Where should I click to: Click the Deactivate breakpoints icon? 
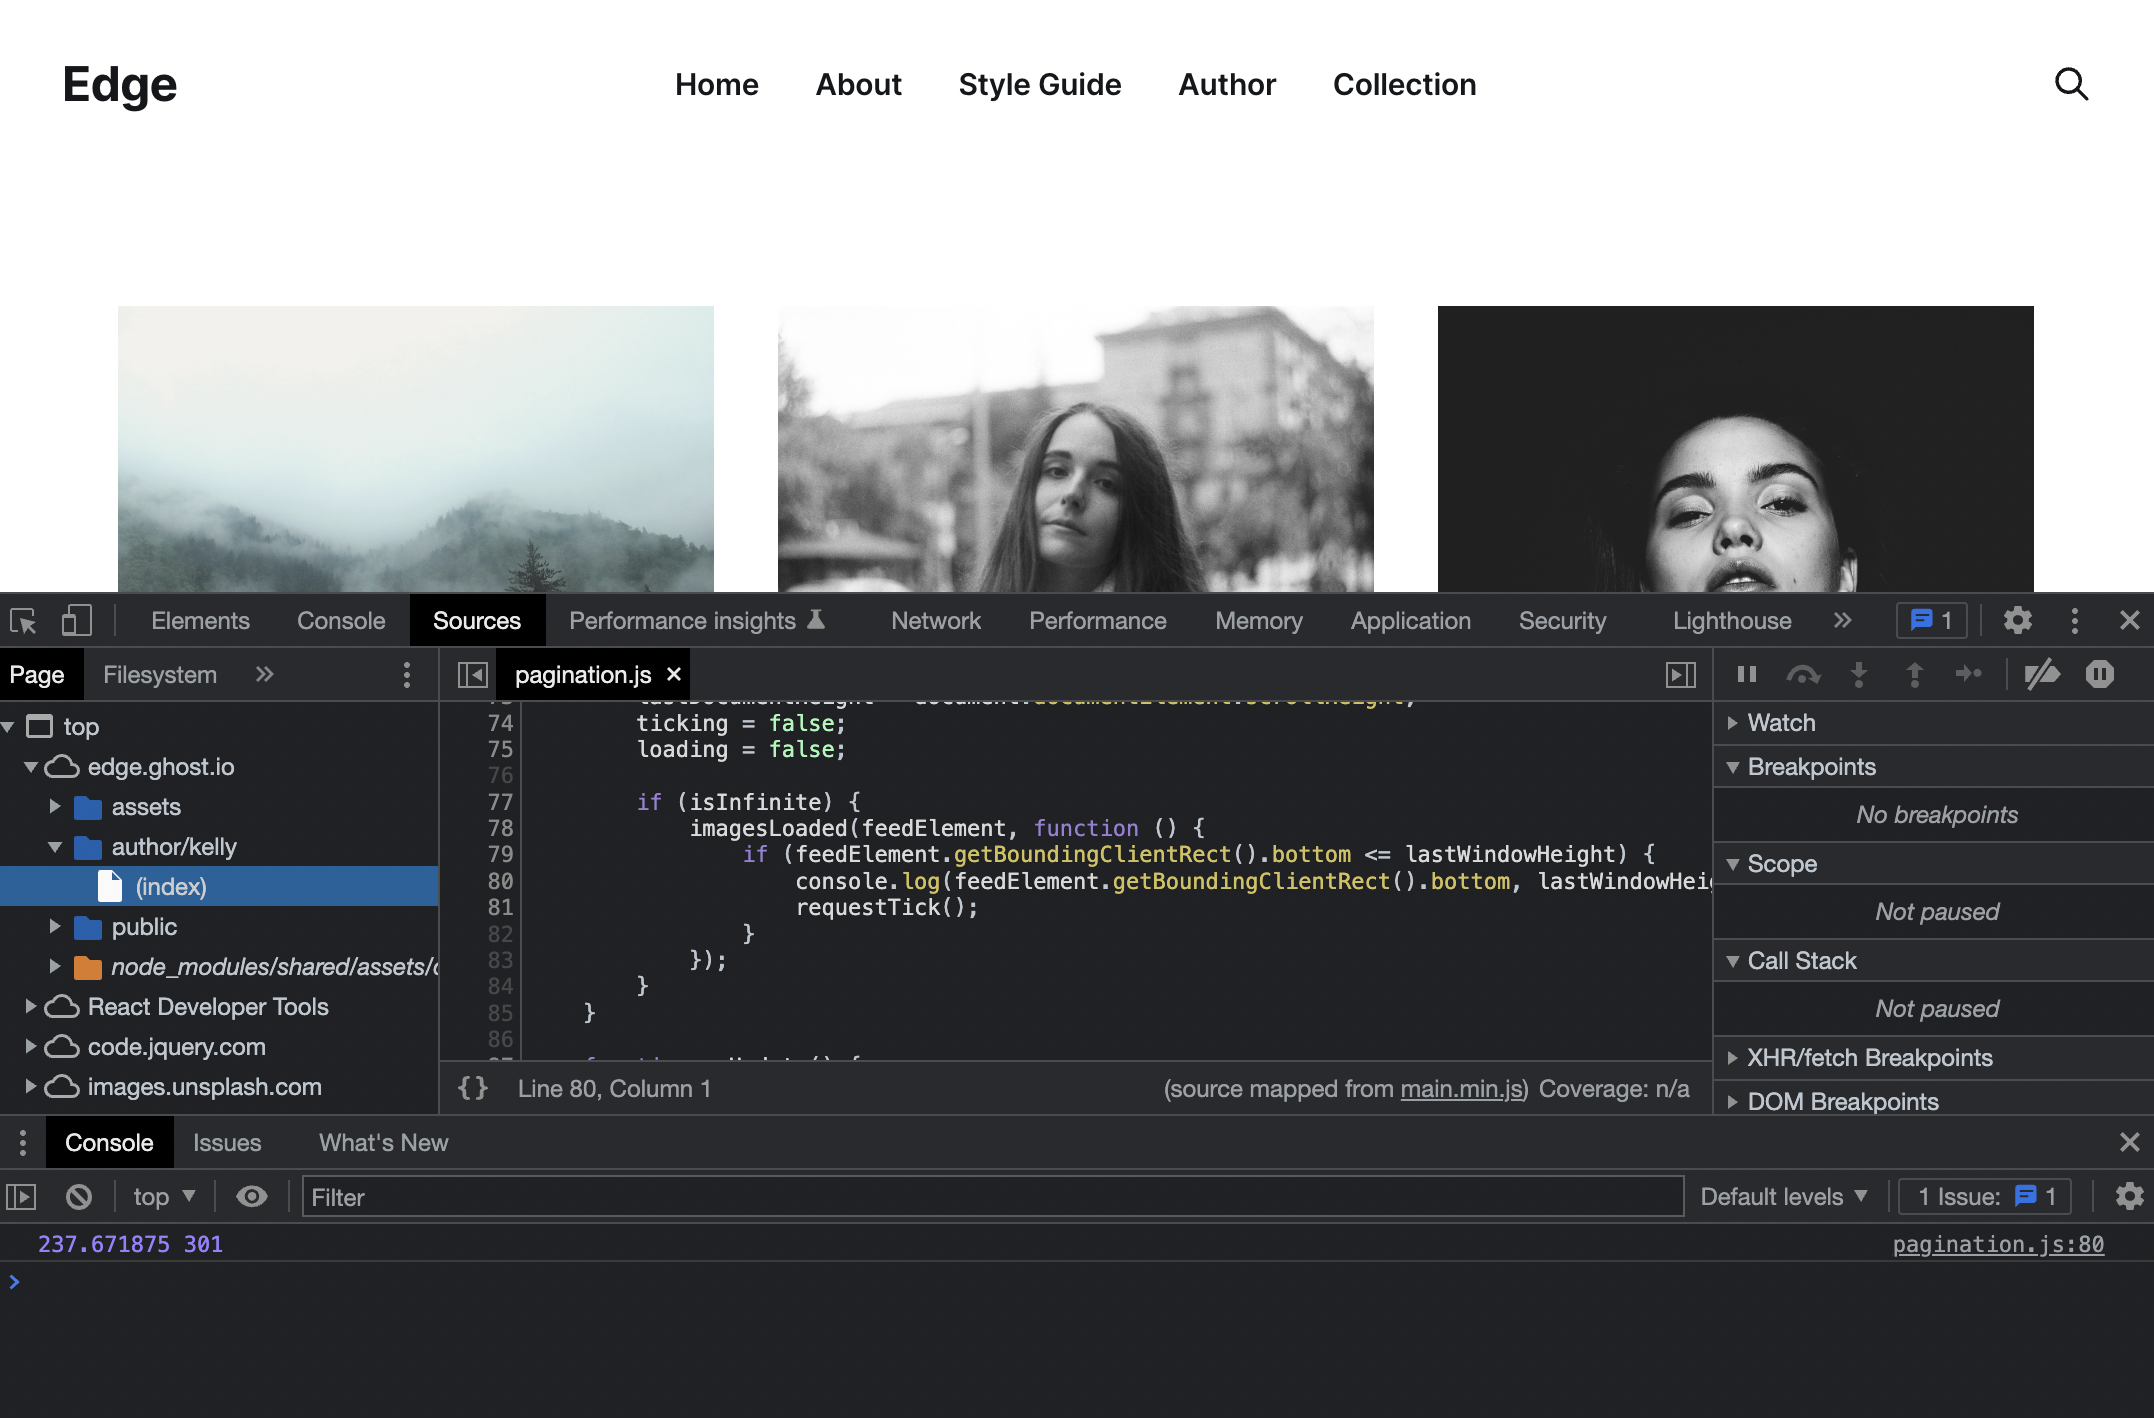(x=2044, y=674)
